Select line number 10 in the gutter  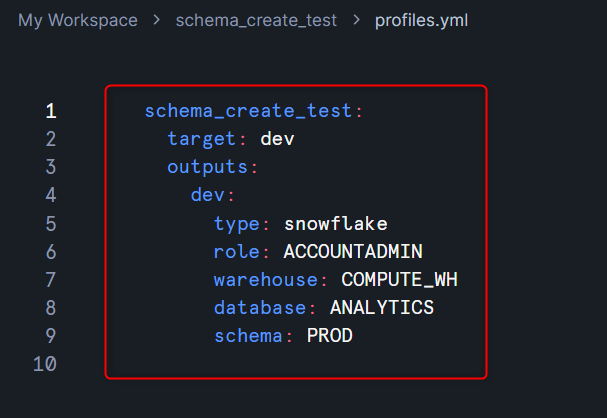point(45,364)
